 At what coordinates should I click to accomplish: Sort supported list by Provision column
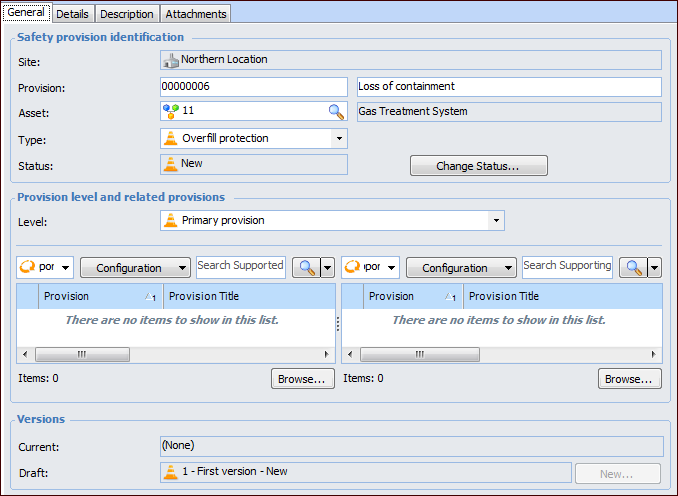(100, 296)
